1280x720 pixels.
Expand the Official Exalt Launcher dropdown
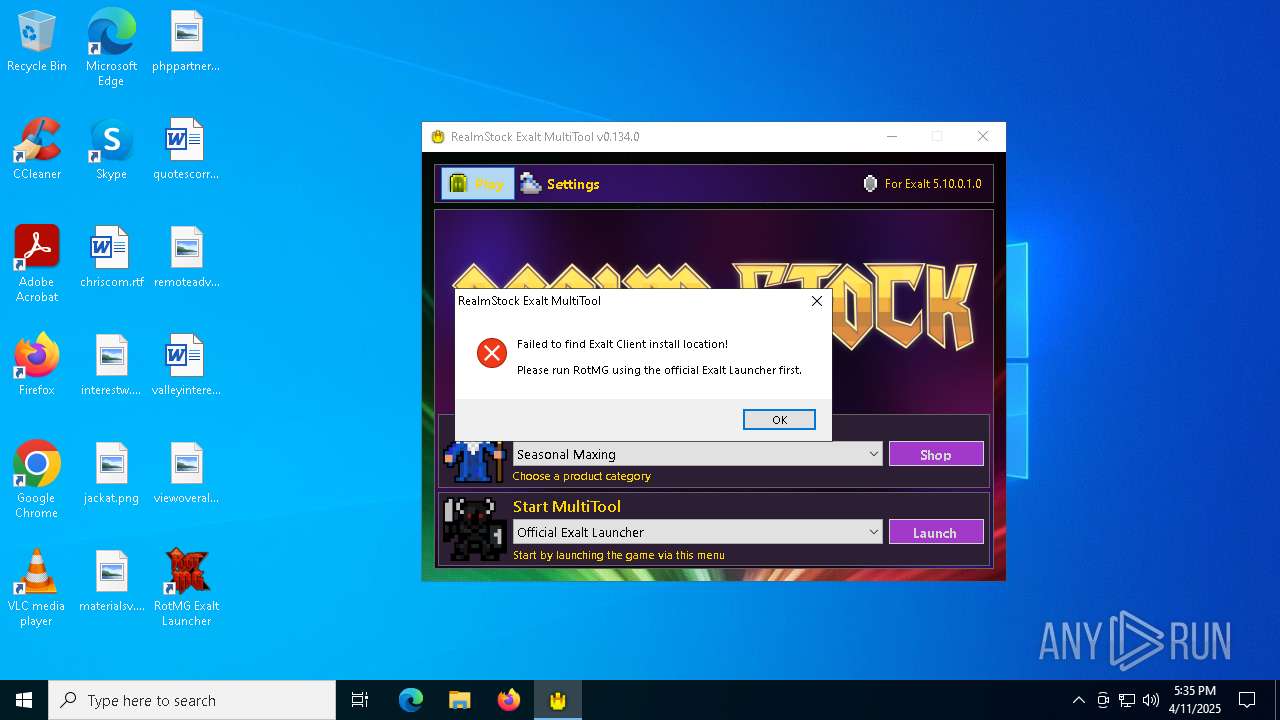pos(873,532)
